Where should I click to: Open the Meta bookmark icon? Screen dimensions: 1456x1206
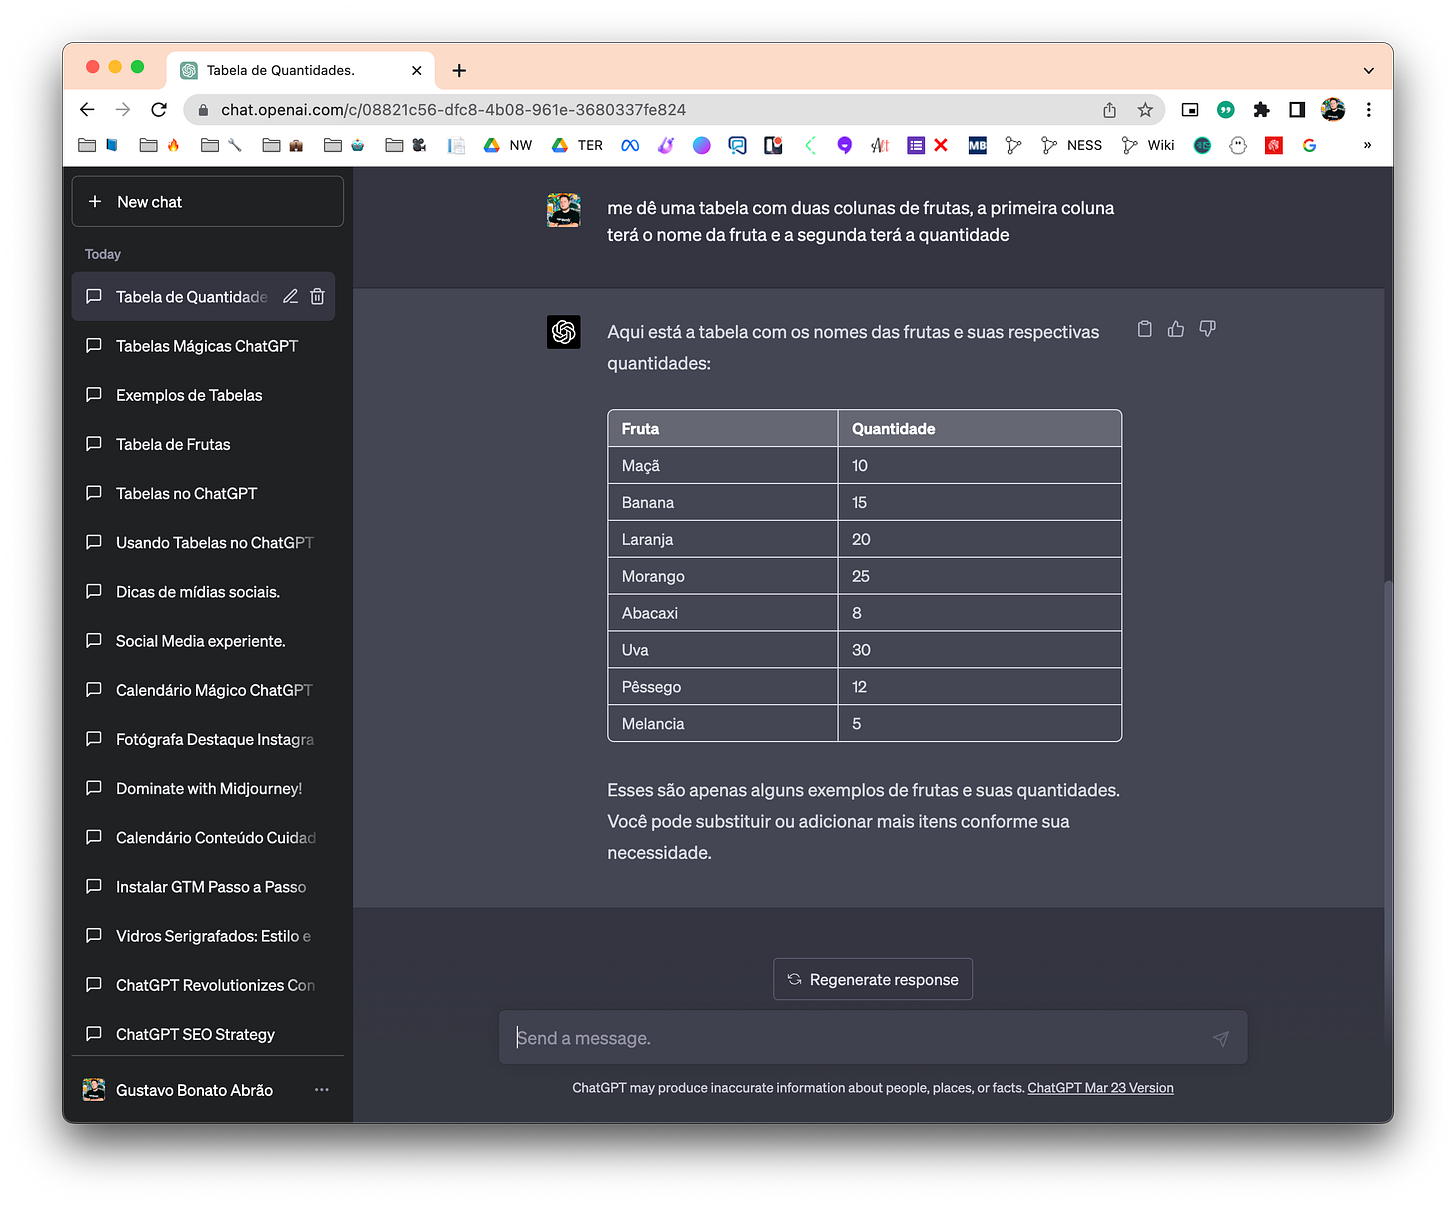(x=630, y=145)
